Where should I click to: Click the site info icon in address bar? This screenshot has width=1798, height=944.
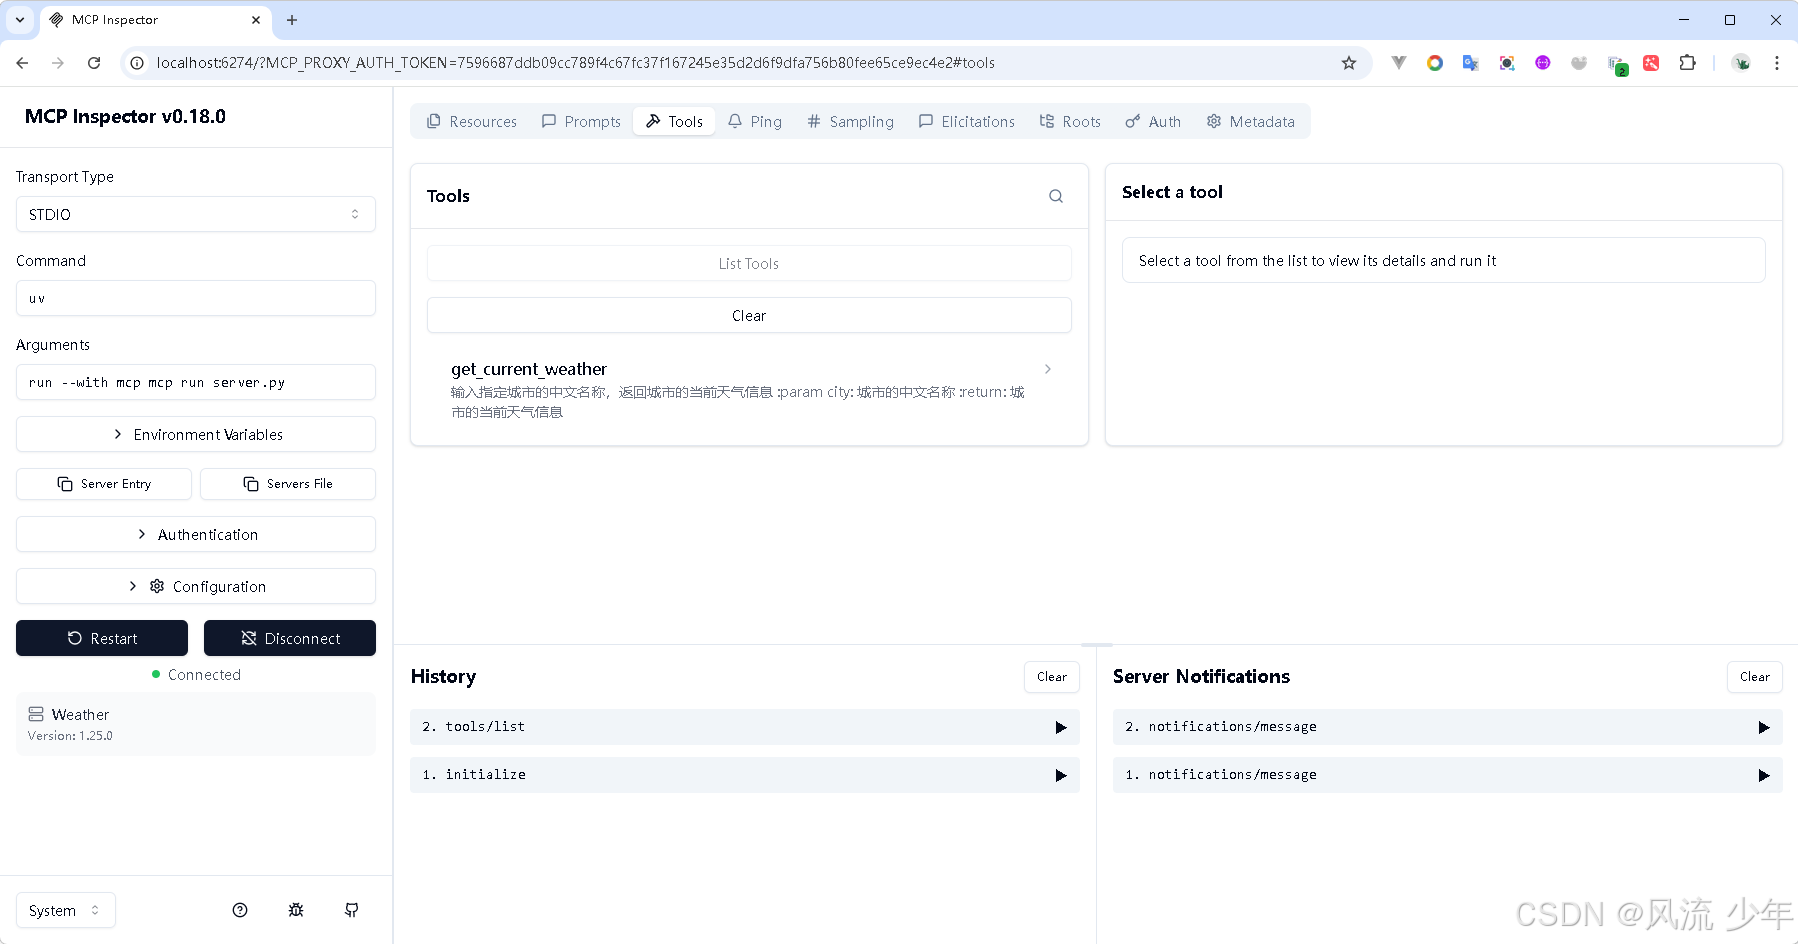pyautogui.click(x=137, y=63)
